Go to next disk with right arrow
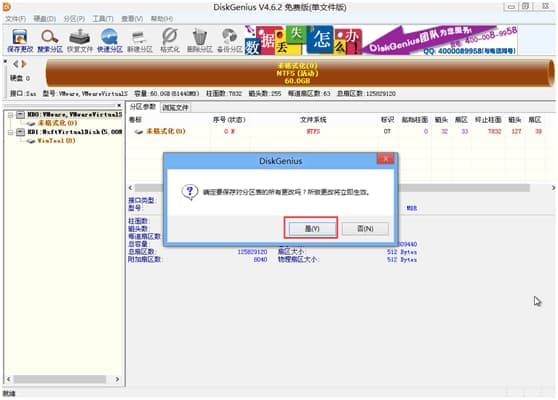 pyautogui.click(x=24, y=64)
